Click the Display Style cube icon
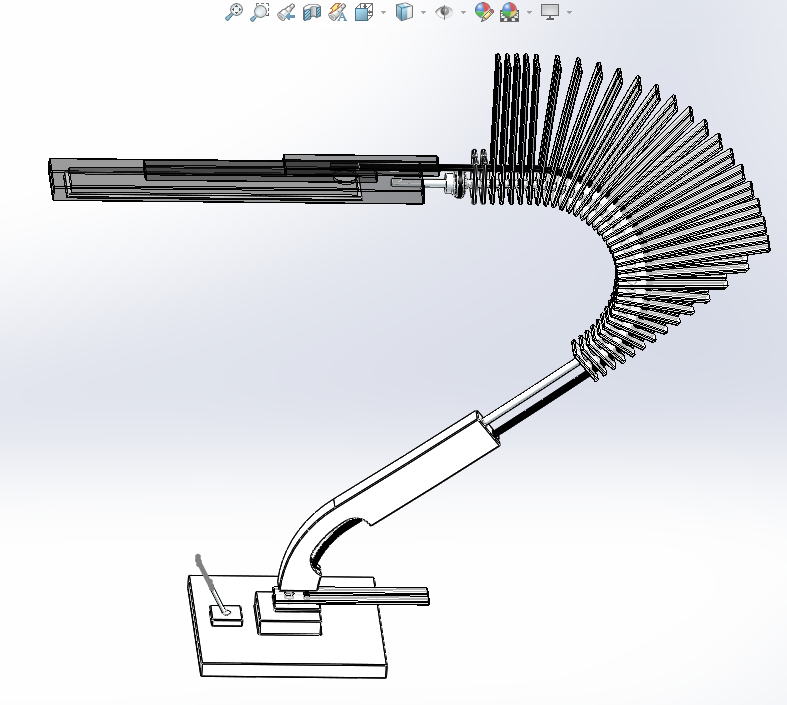The height and width of the screenshot is (705, 787). coord(404,12)
